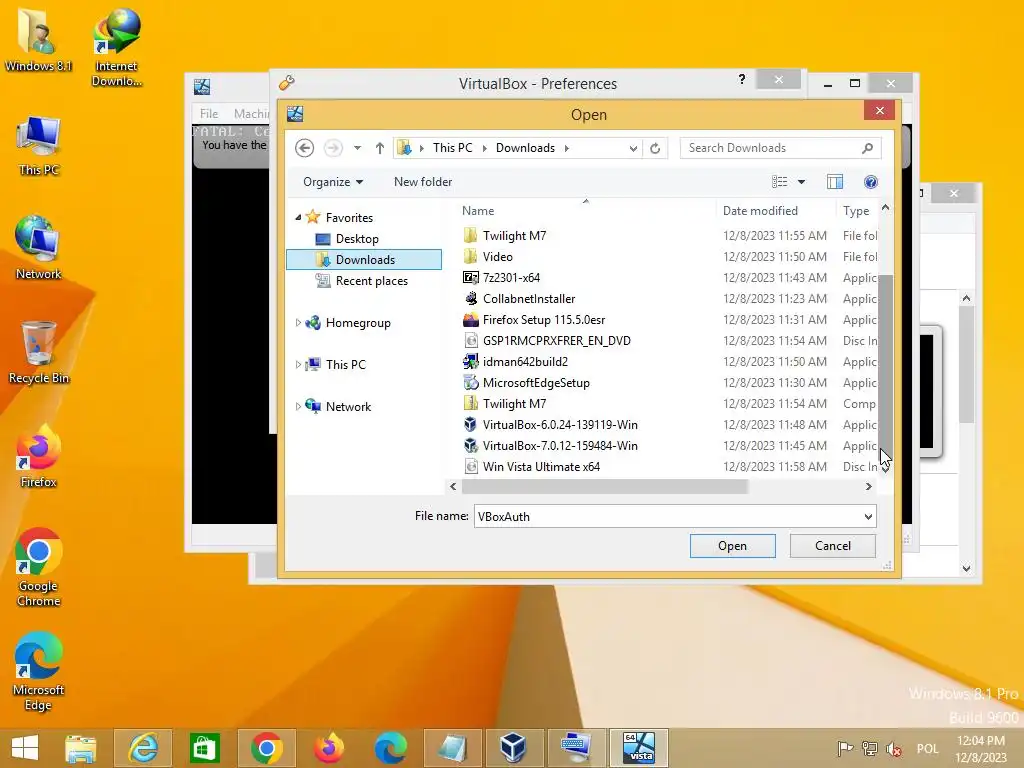The width and height of the screenshot is (1024, 768).
Task: Select Recent places in Favorites
Action: [371, 281]
